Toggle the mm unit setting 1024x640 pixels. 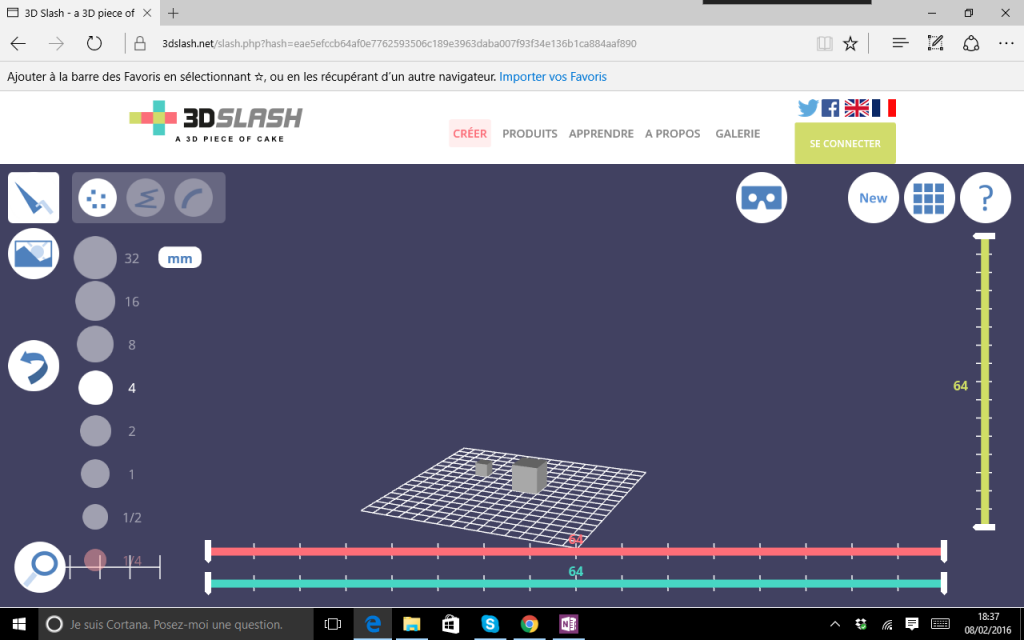(179, 257)
